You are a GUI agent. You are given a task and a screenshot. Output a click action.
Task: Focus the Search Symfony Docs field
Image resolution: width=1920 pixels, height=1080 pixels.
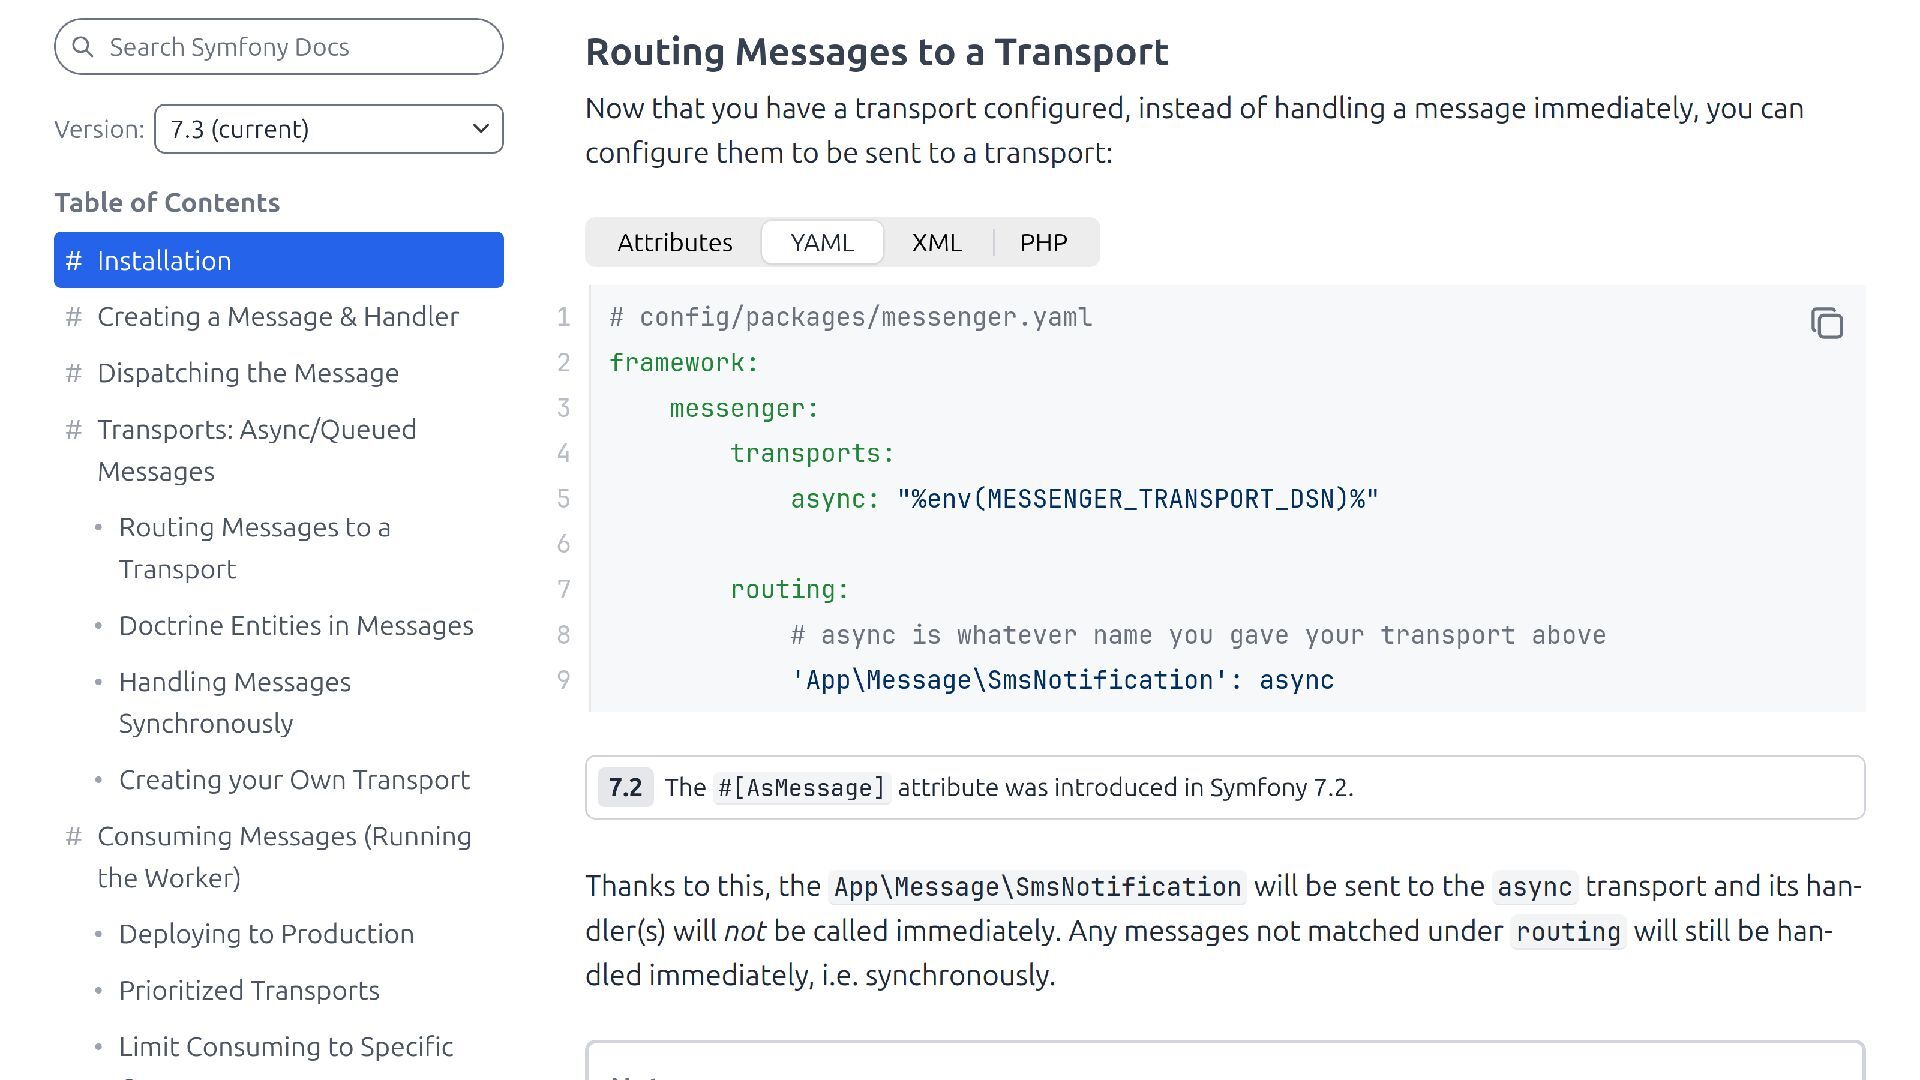point(290,47)
